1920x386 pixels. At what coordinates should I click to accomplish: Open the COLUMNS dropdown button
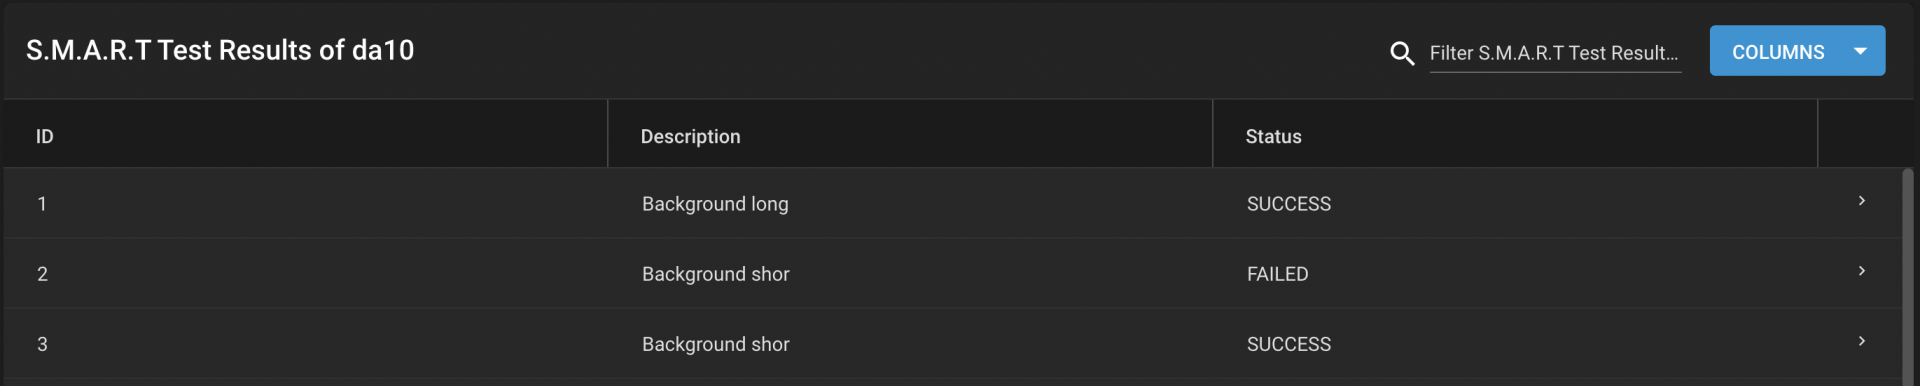1797,51
